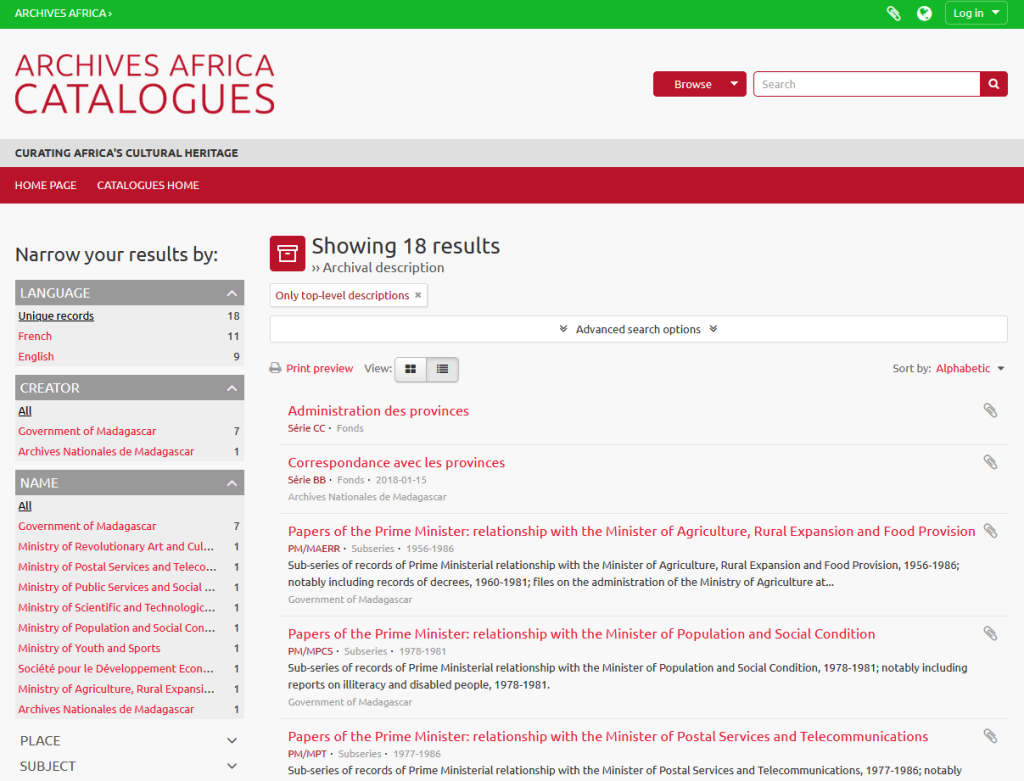The height and width of the screenshot is (781, 1024).
Task: Click the search magnifier button
Action: point(993,84)
